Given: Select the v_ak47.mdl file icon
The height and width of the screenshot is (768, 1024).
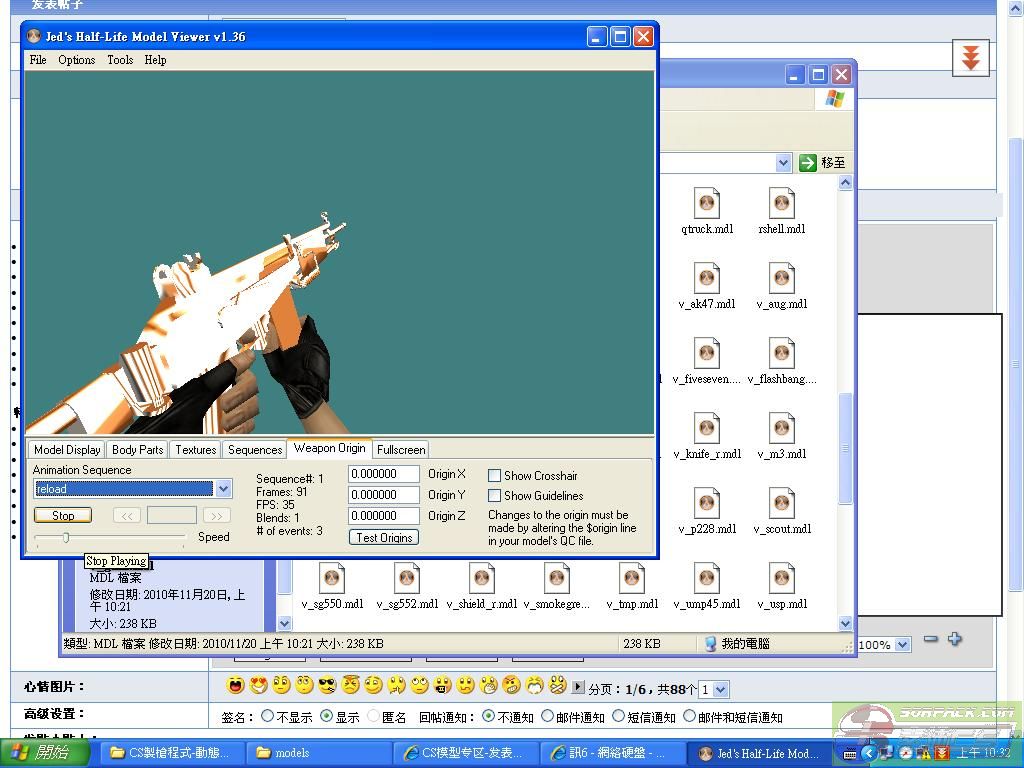Looking at the screenshot, I should pyautogui.click(x=707, y=279).
